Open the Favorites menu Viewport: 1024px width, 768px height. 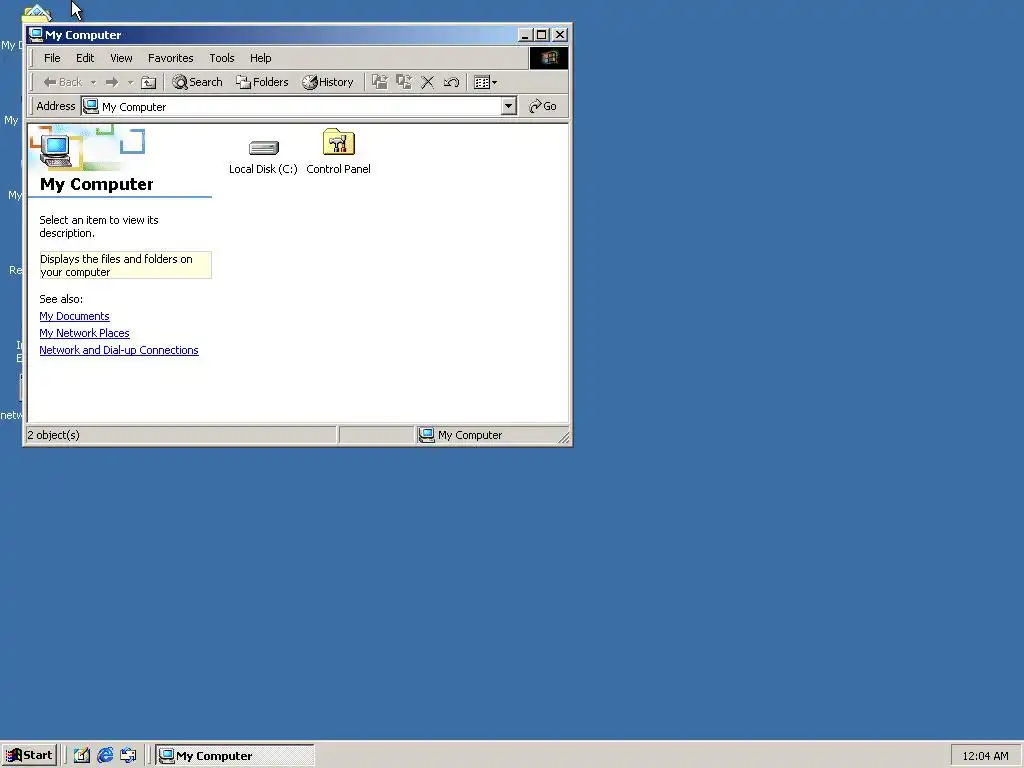click(170, 58)
